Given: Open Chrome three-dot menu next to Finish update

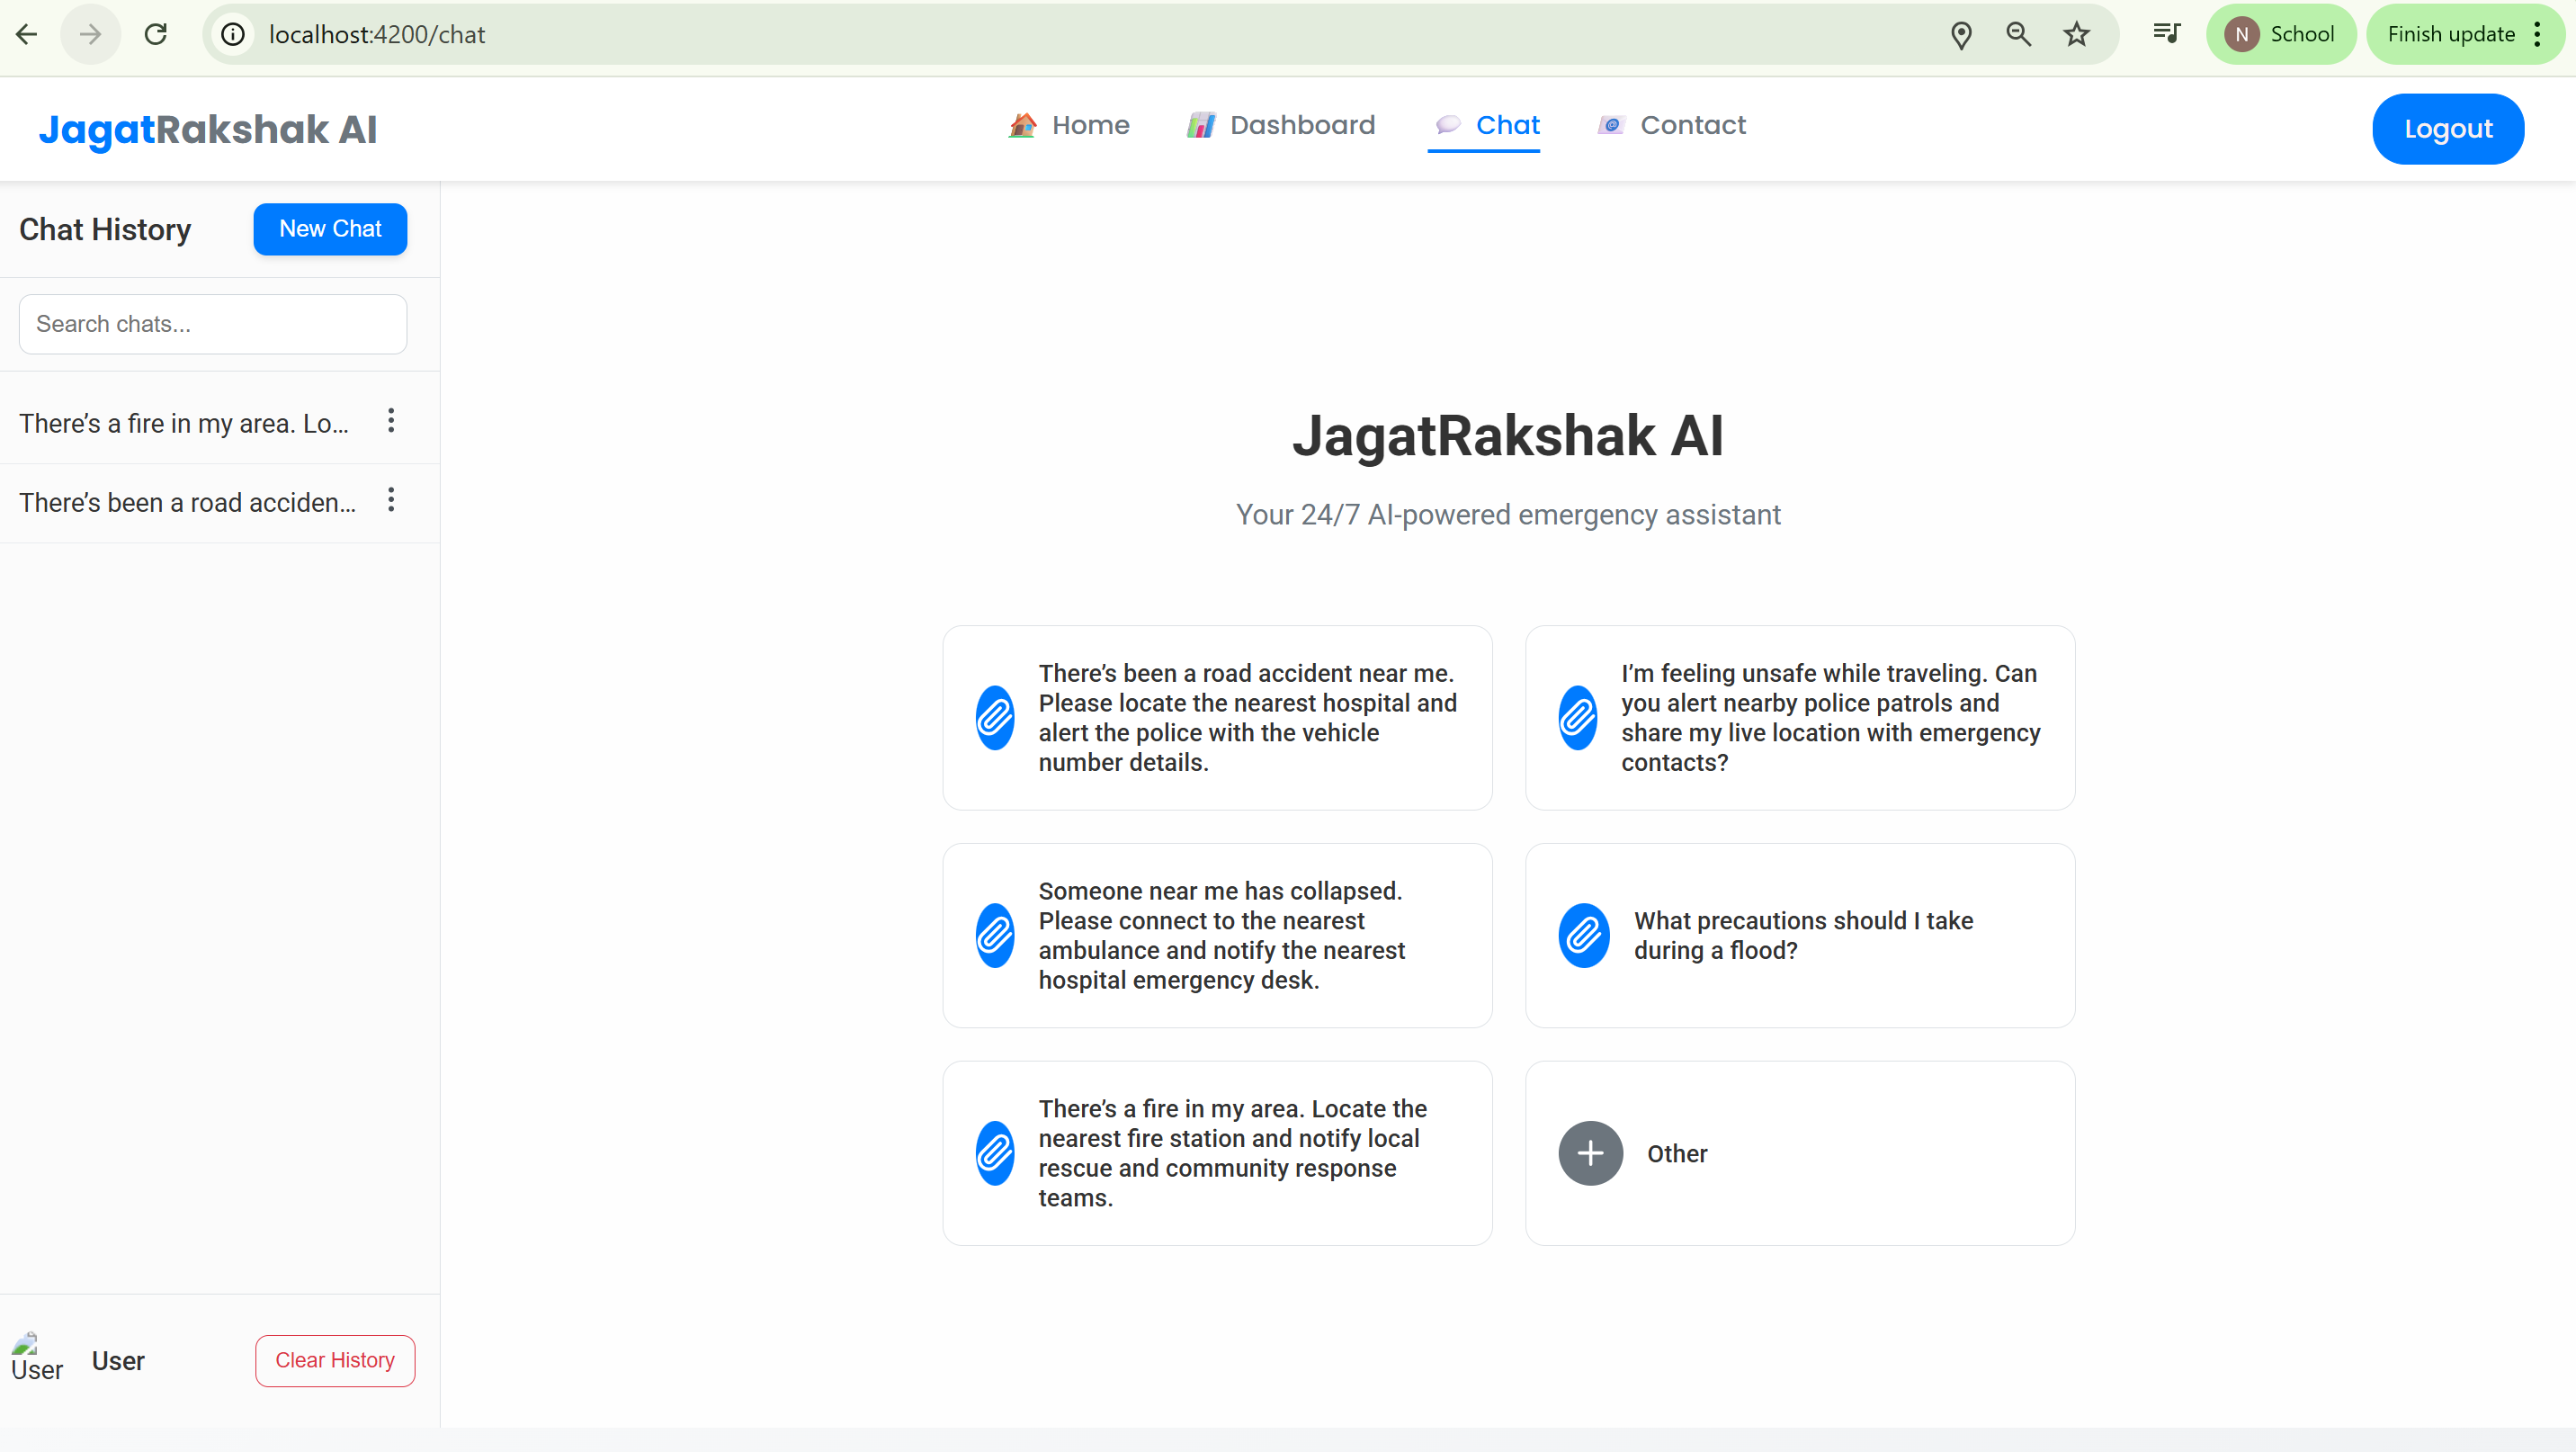Looking at the screenshot, I should pyautogui.click(x=2537, y=34).
